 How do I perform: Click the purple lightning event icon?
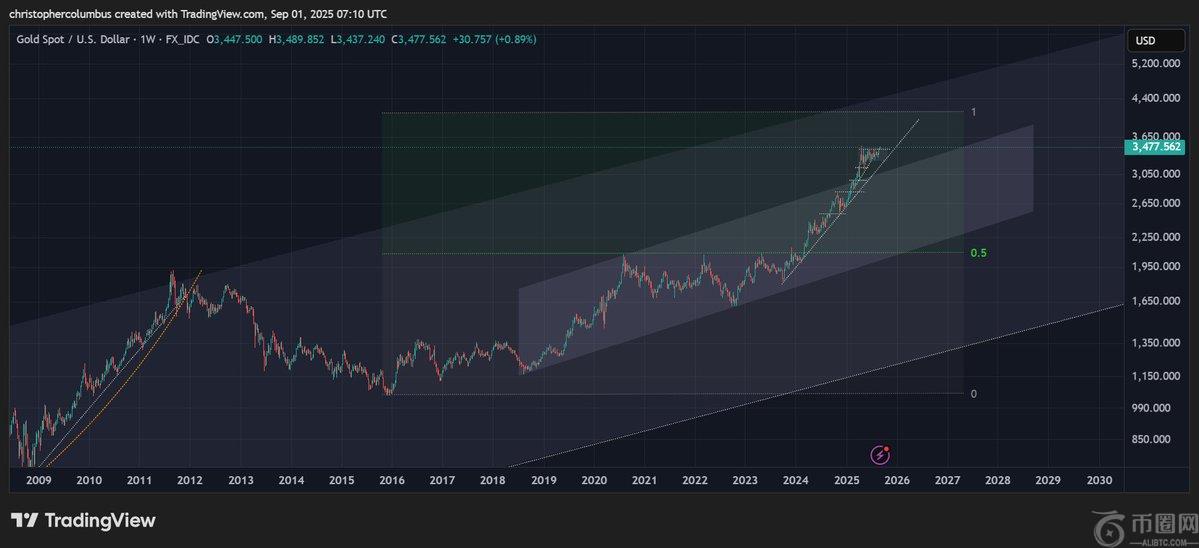click(x=880, y=455)
